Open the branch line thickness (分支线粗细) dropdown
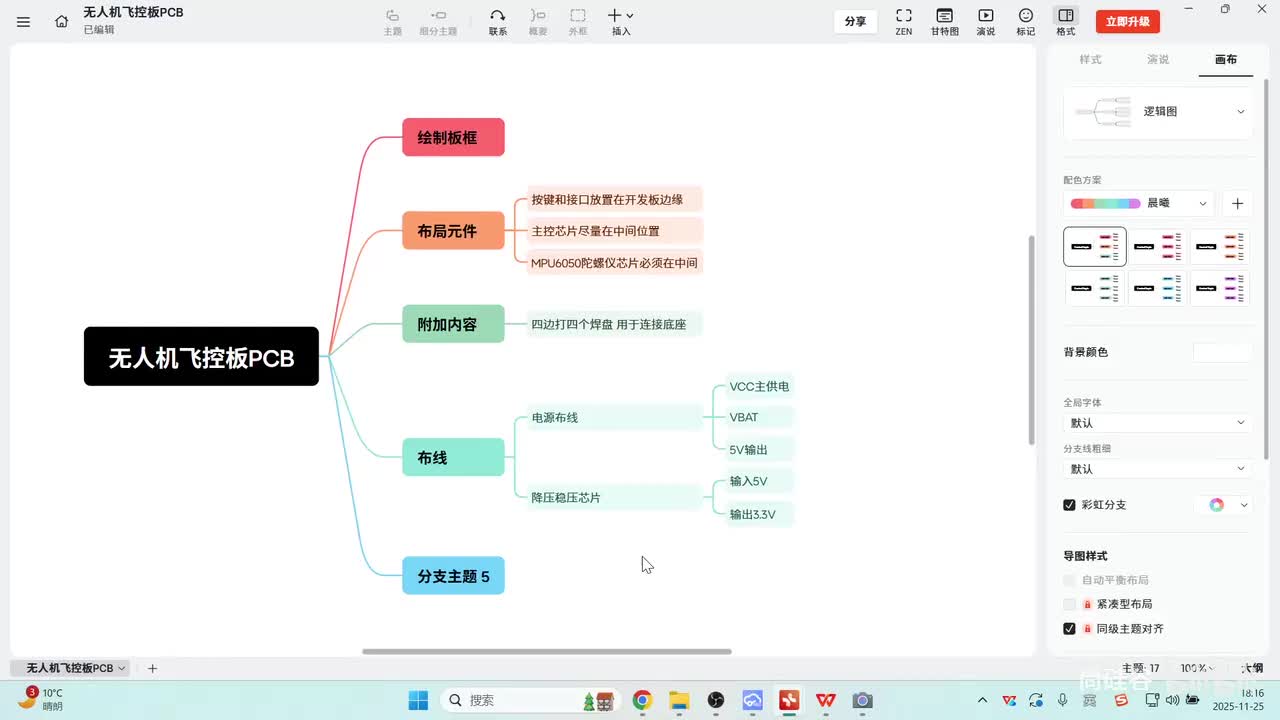The height and width of the screenshot is (720, 1280). click(x=1158, y=469)
